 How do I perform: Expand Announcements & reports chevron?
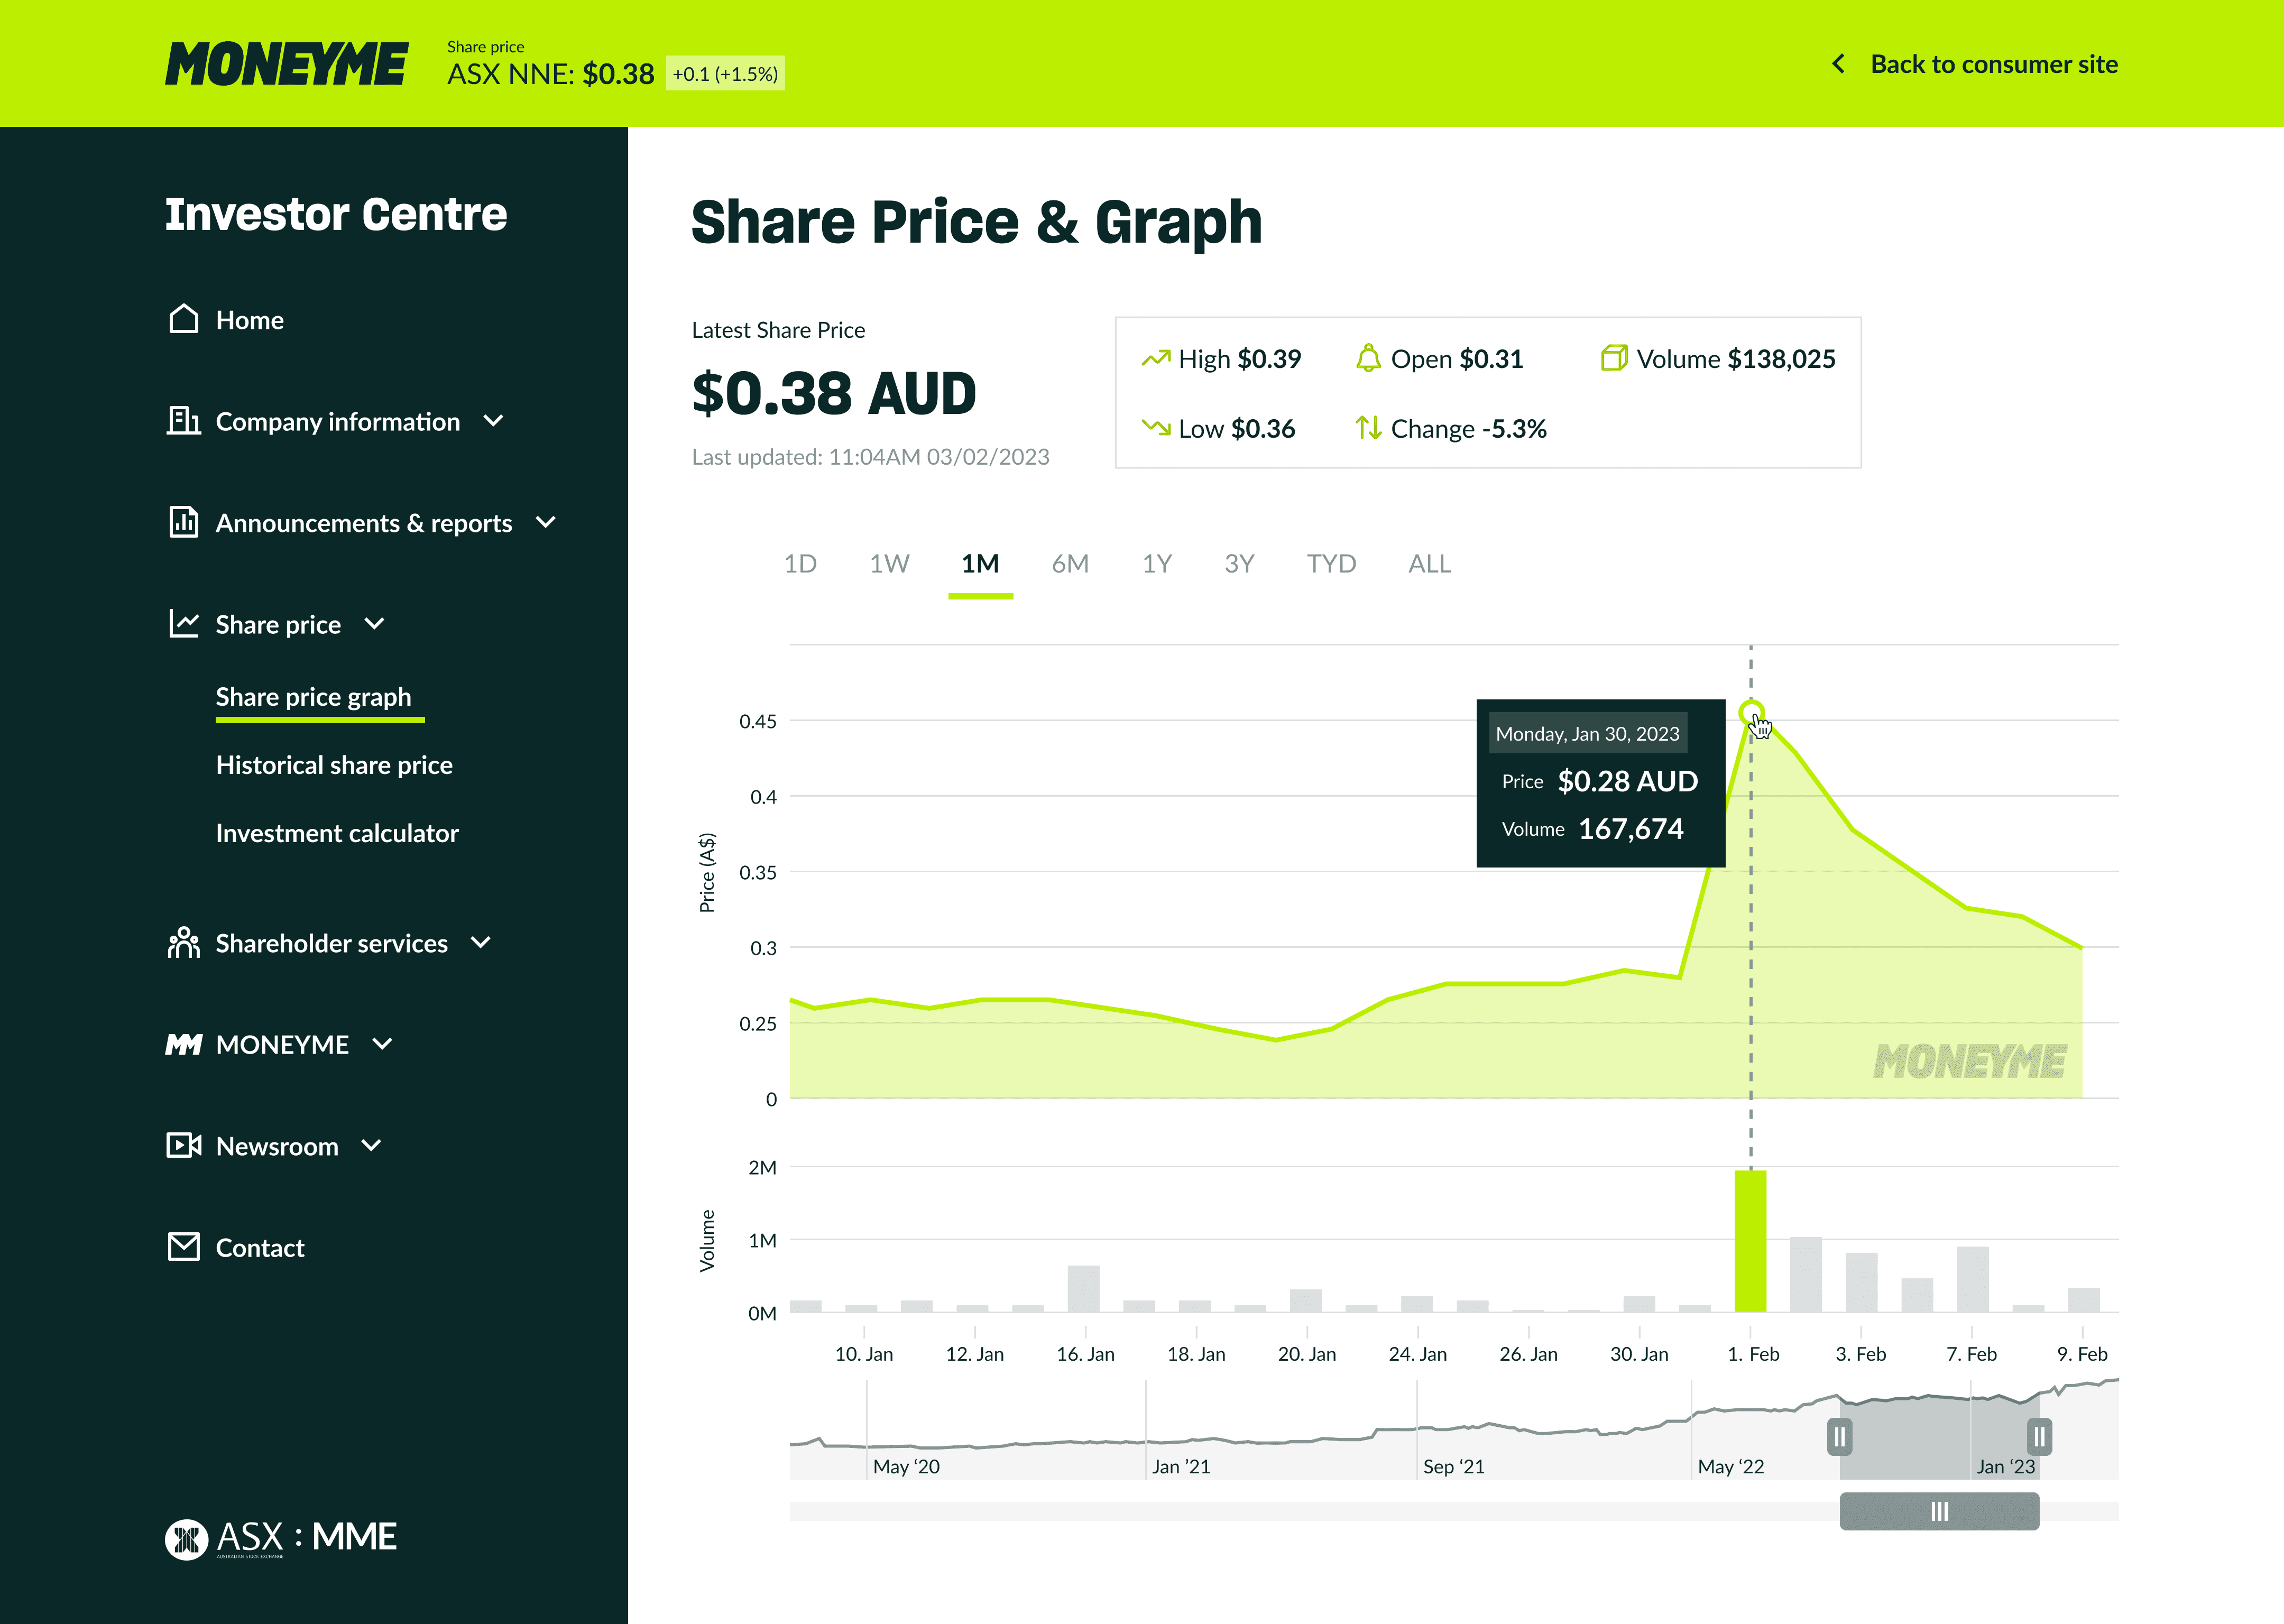(546, 522)
